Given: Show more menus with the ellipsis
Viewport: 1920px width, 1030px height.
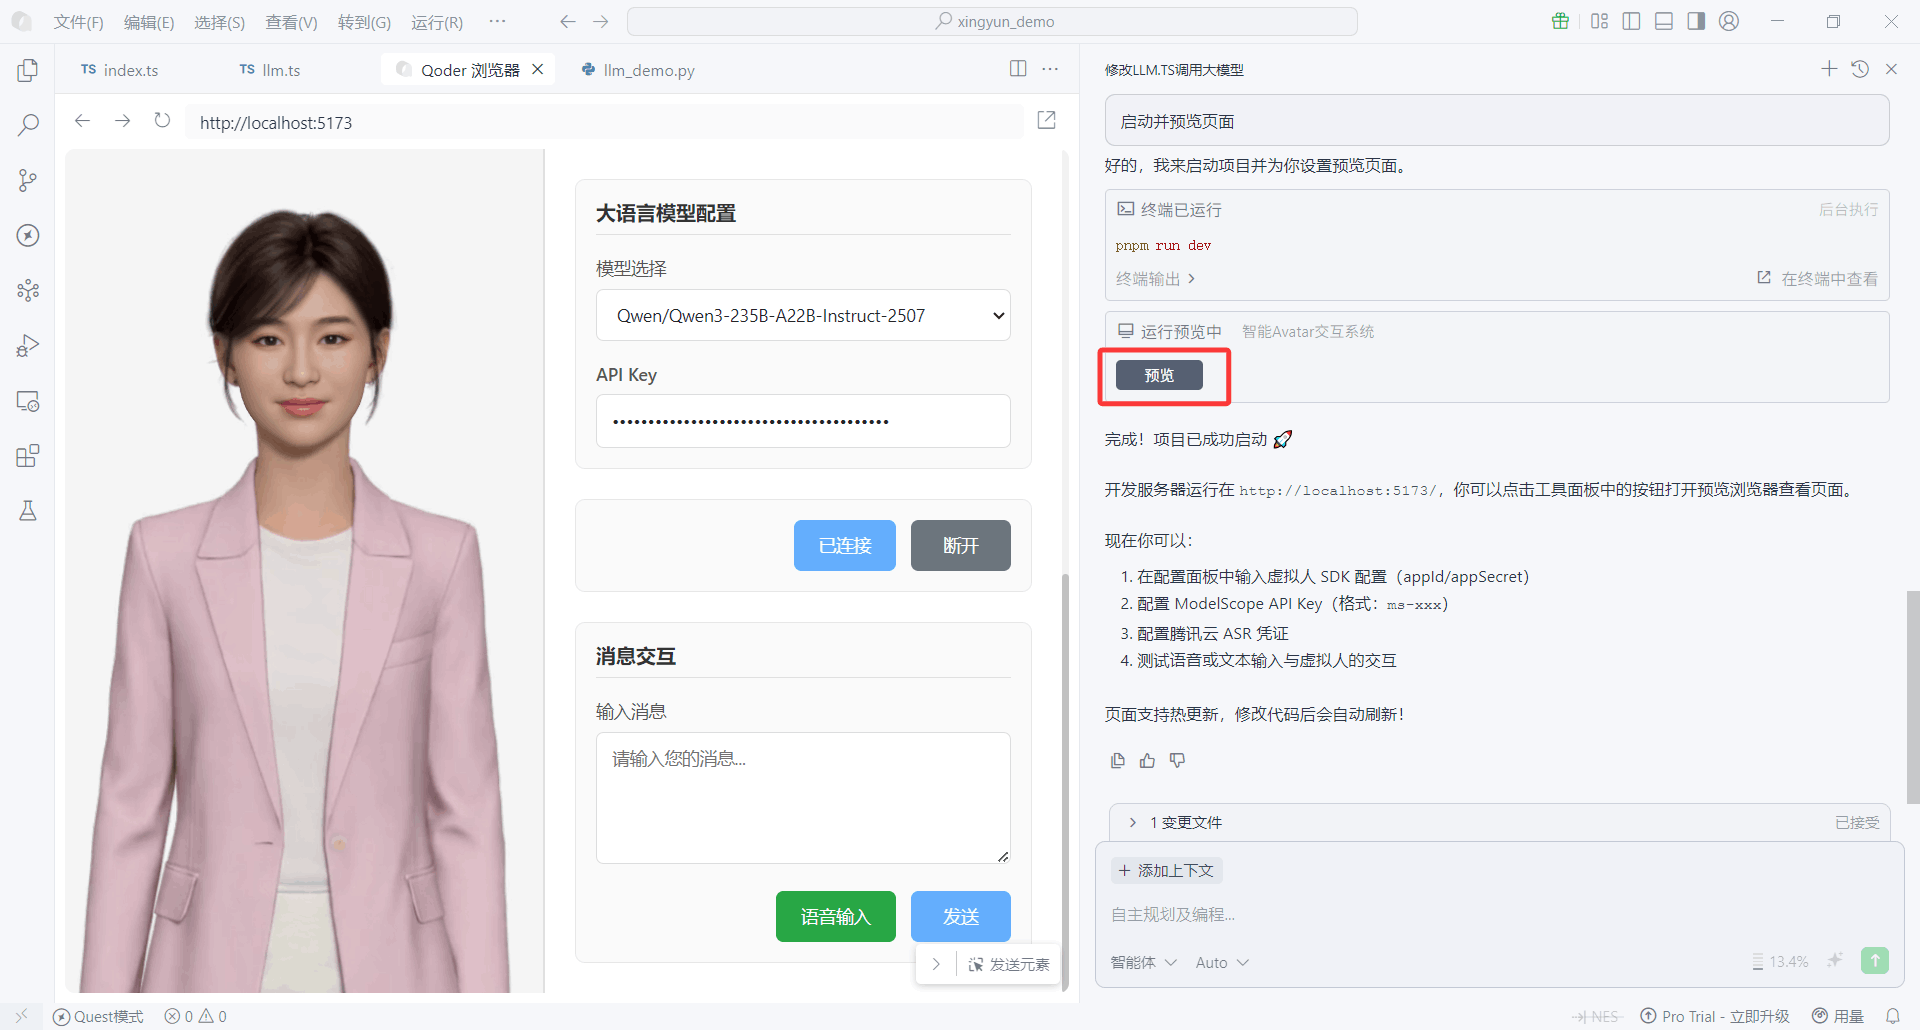Looking at the screenshot, I should pos(497,21).
